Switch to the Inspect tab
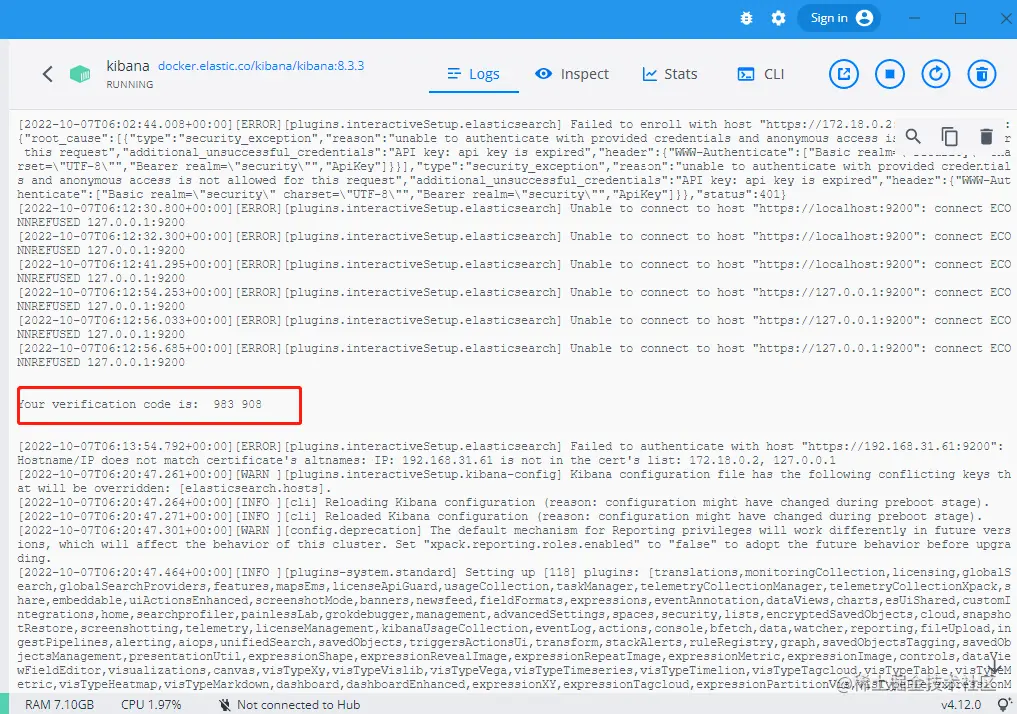This screenshot has width=1017, height=714. coord(571,74)
